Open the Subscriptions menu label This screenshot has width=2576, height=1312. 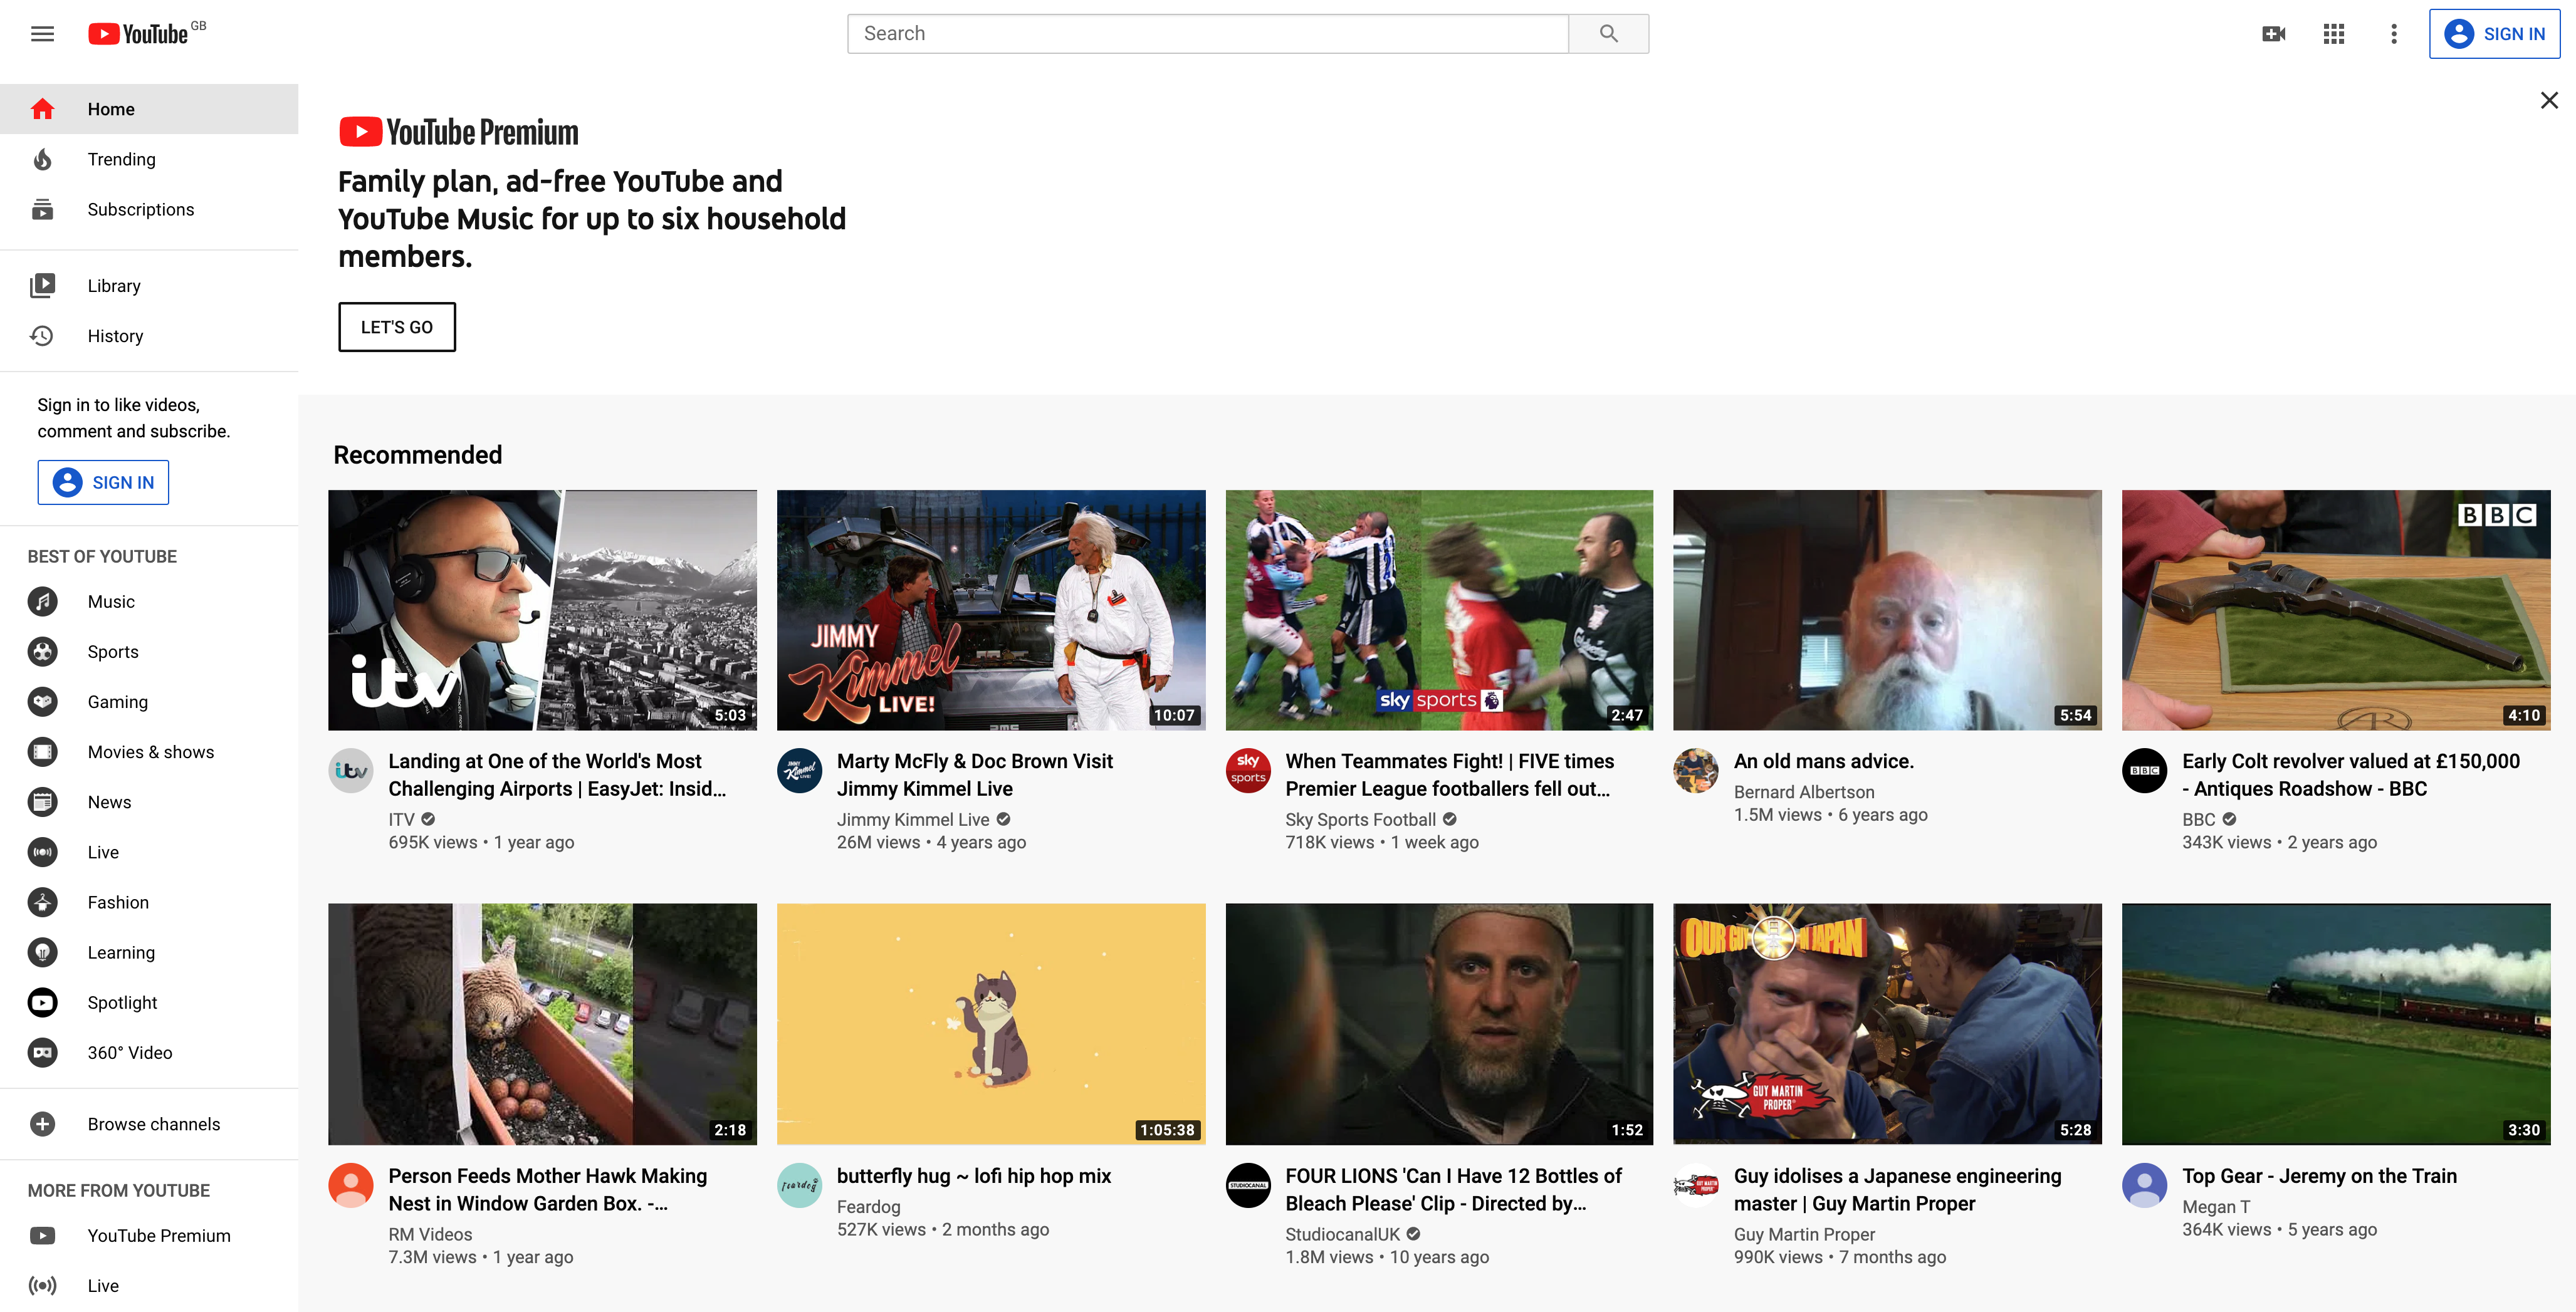click(x=141, y=209)
